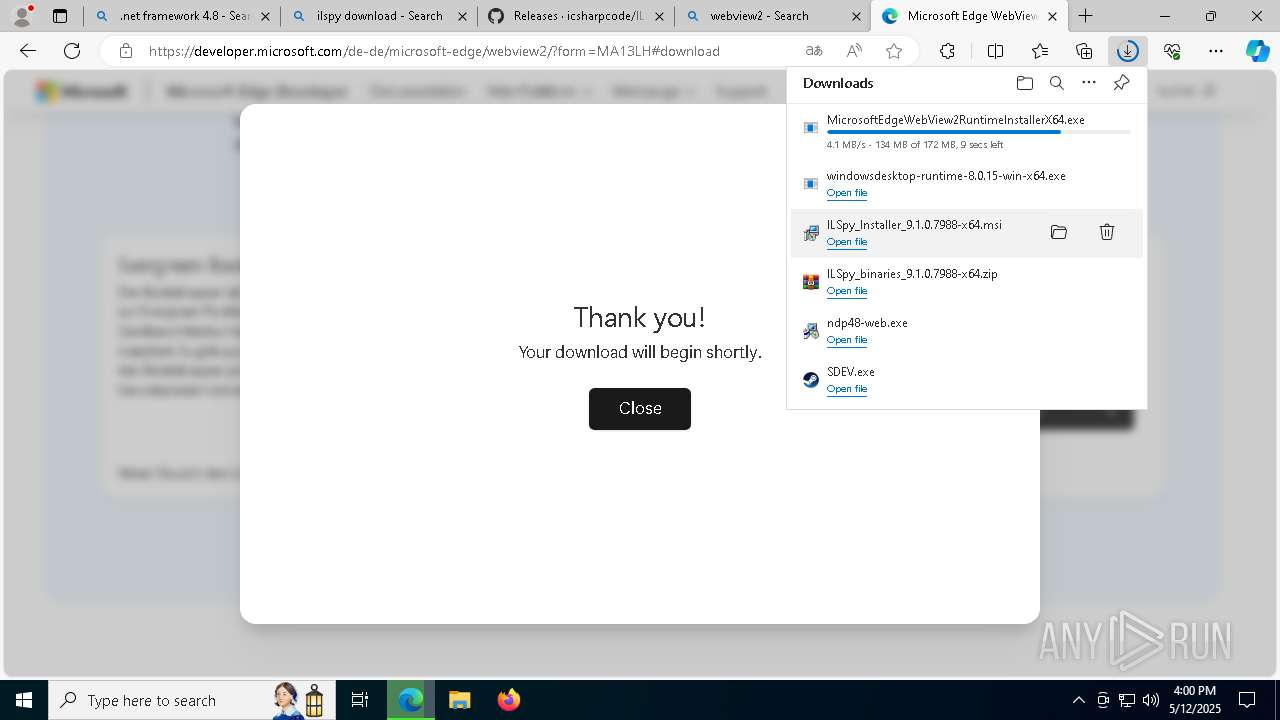Select the Microsoft Edge WebView tab

969,16
